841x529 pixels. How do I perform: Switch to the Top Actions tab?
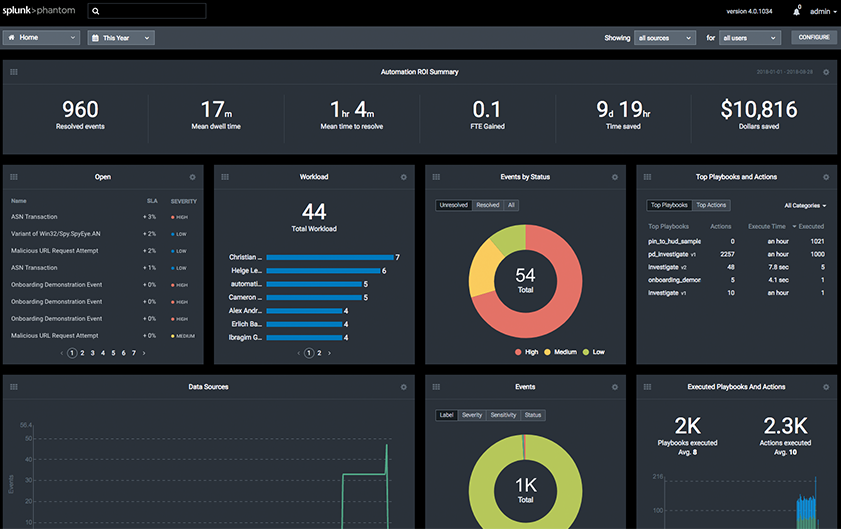tap(711, 205)
